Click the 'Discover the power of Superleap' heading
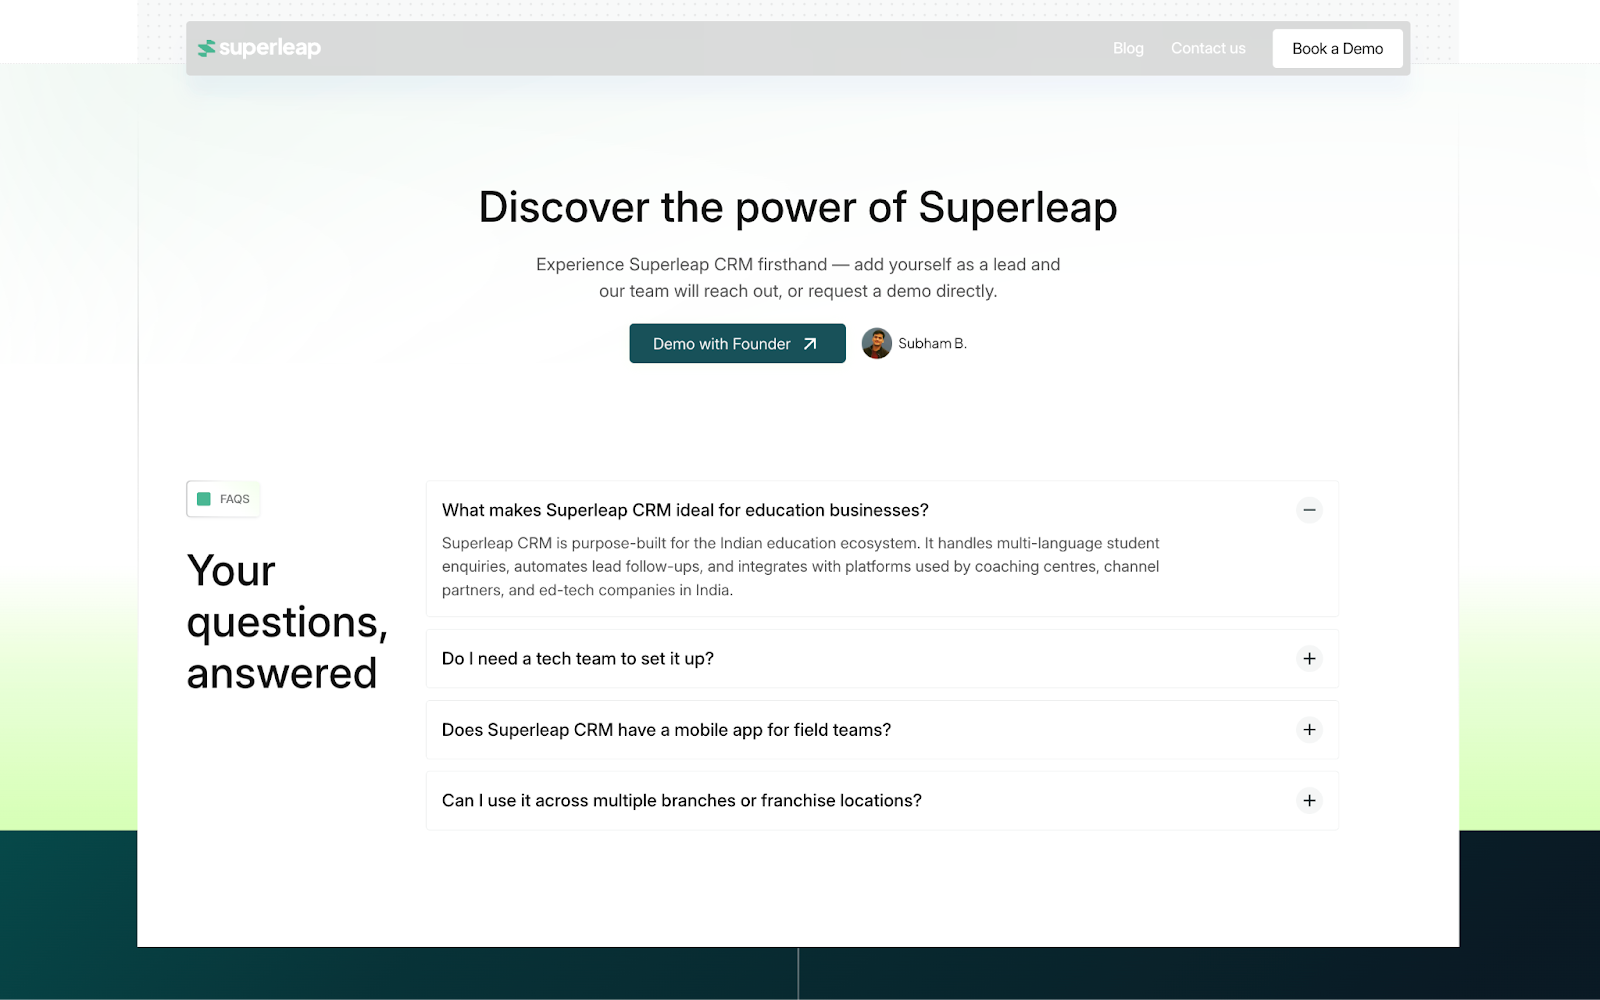 798,208
